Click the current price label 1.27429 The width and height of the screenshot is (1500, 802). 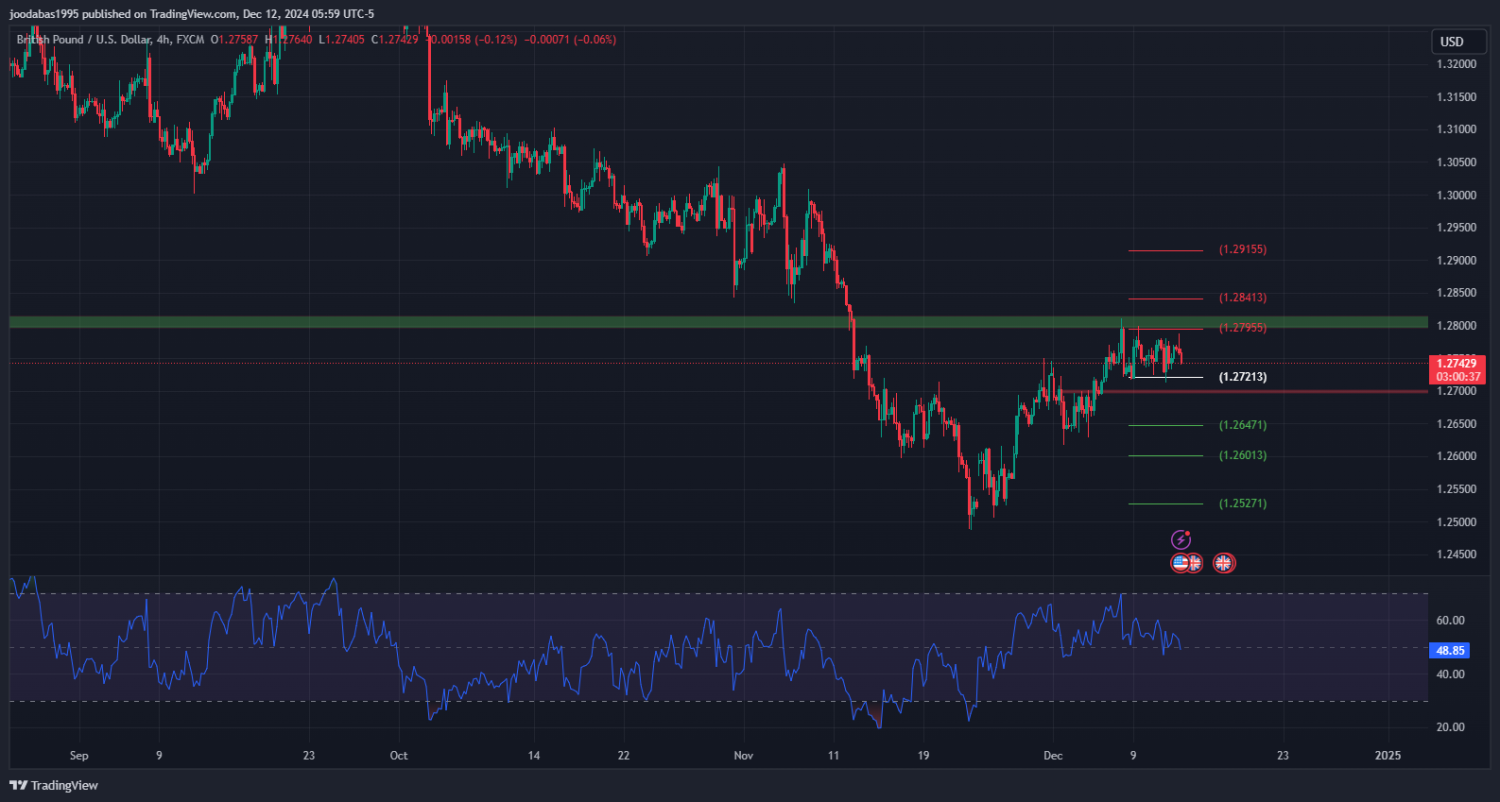coord(1457,363)
